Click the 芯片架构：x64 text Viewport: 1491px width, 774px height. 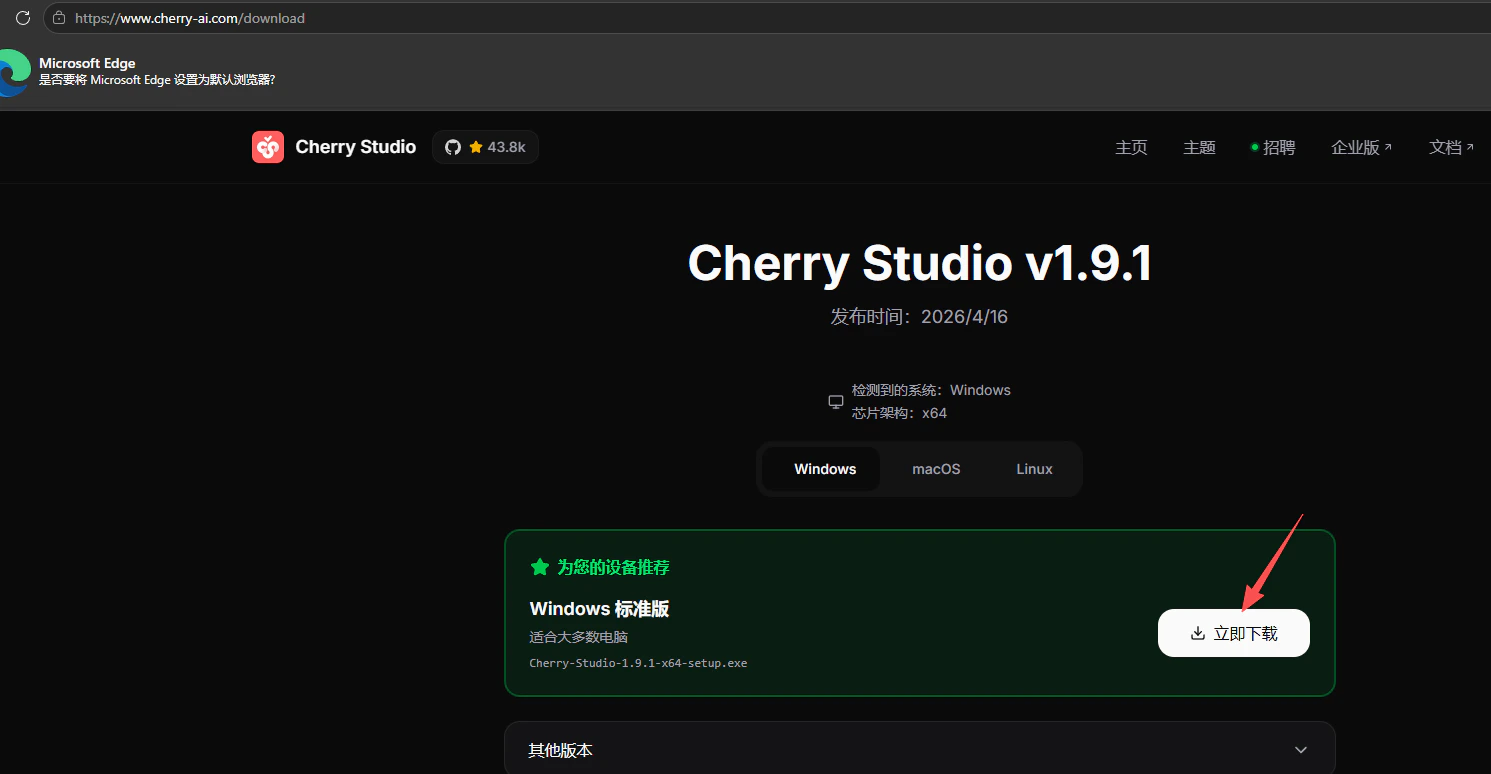pos(899,413)
